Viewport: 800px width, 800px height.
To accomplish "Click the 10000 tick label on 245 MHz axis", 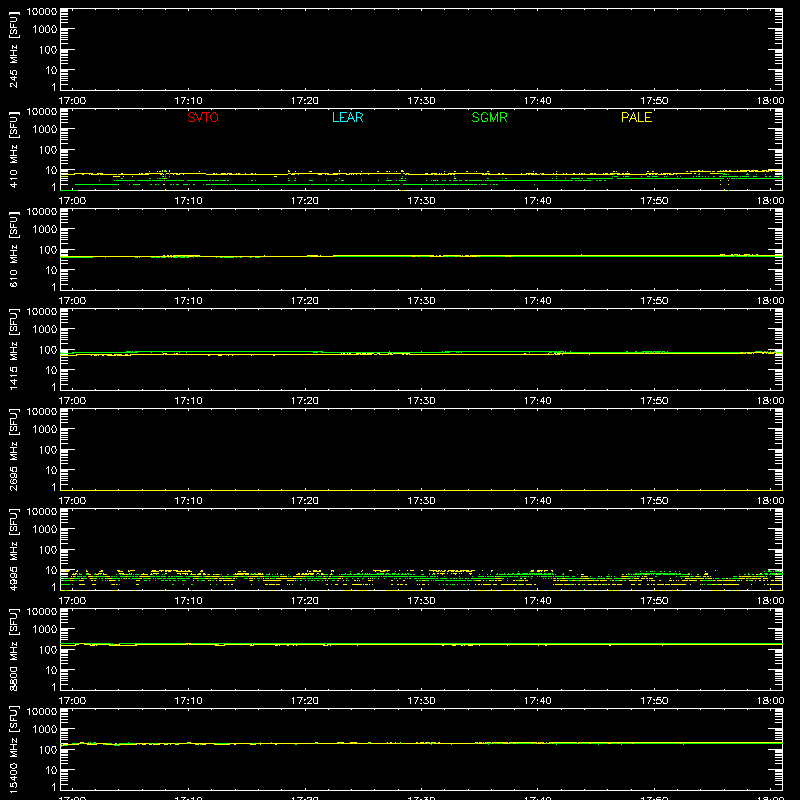I will [42, 12].
